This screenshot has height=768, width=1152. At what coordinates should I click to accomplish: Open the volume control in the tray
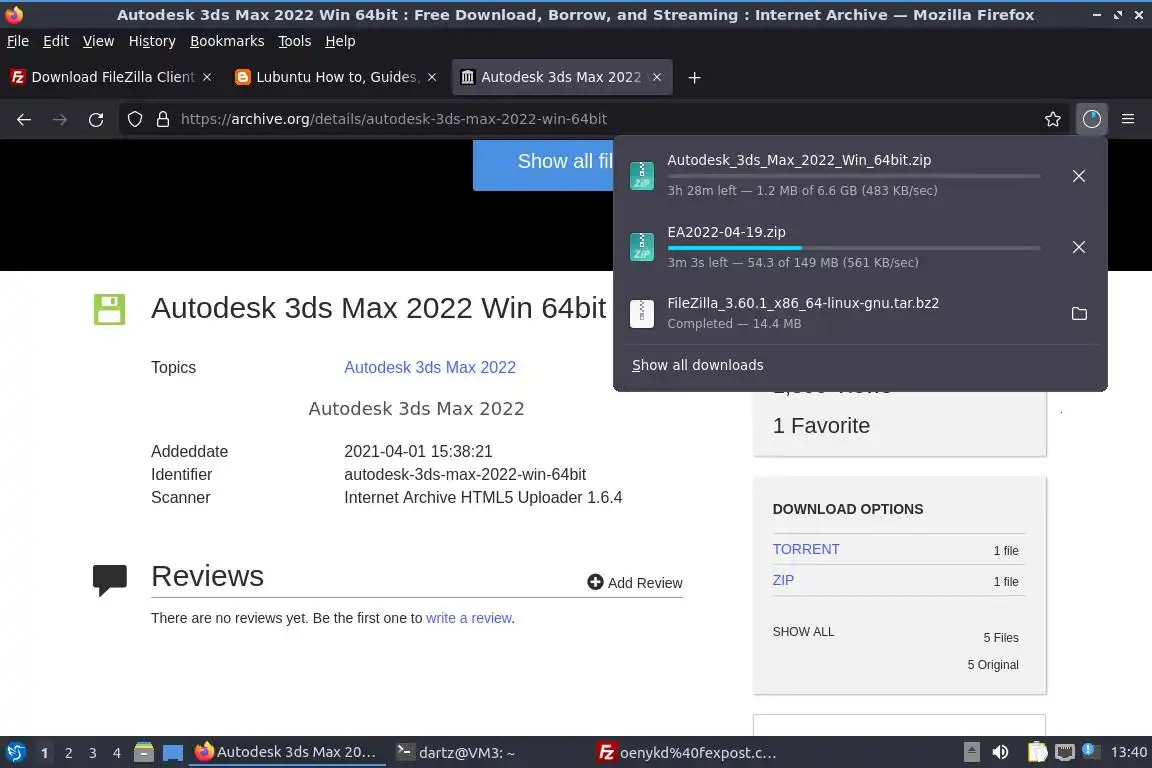click(1000, 752)
